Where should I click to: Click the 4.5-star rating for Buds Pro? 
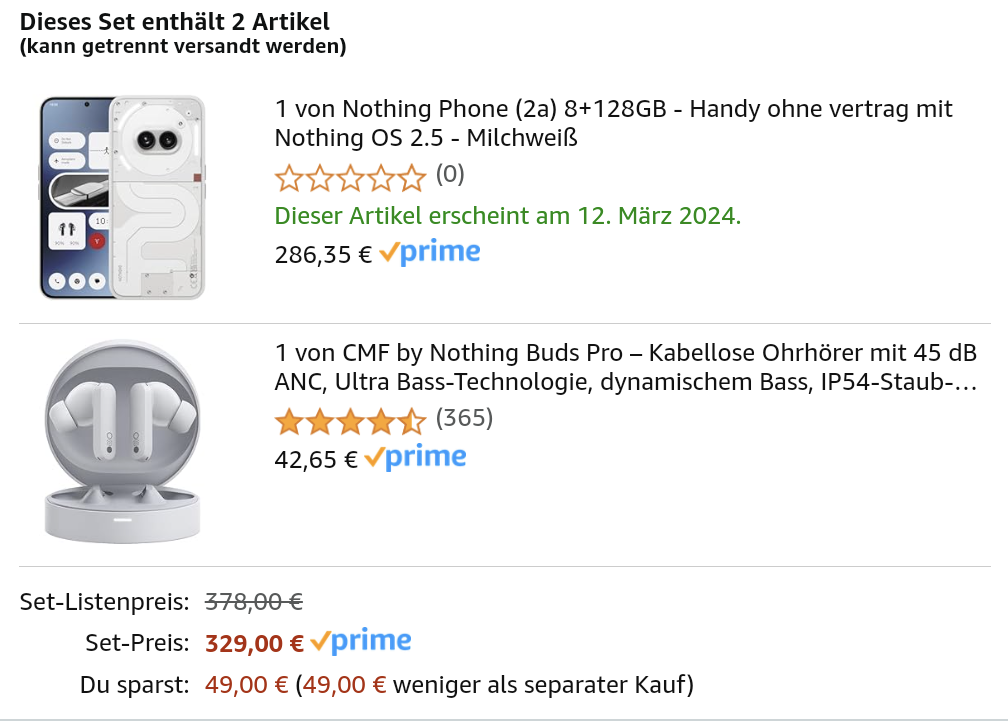click(350, 420)
